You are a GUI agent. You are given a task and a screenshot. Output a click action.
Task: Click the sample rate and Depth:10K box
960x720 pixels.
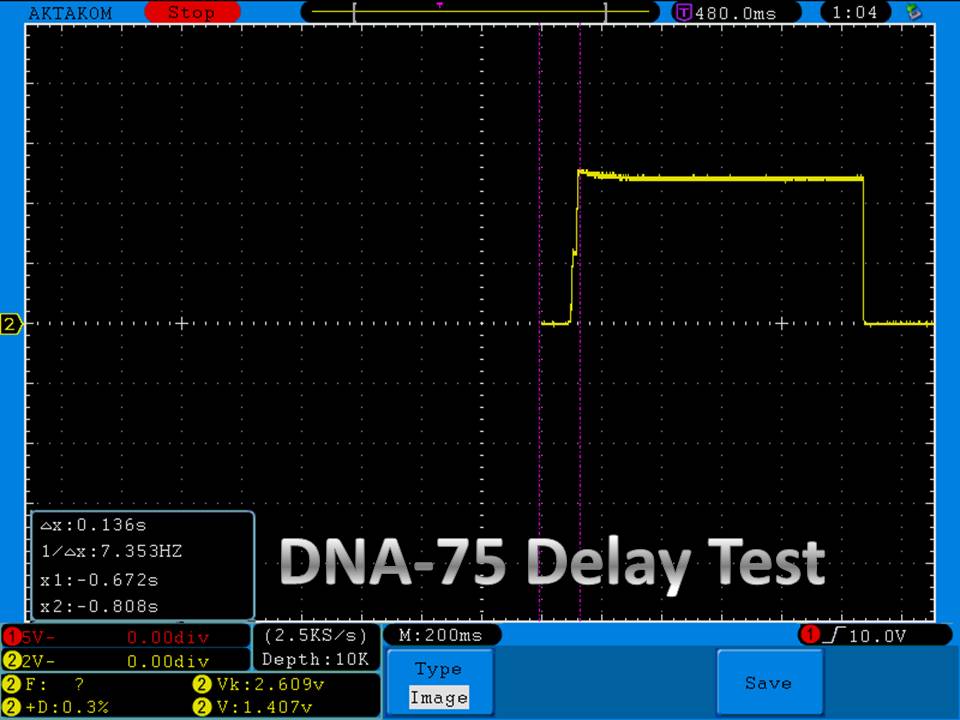[x=316, y=647]
